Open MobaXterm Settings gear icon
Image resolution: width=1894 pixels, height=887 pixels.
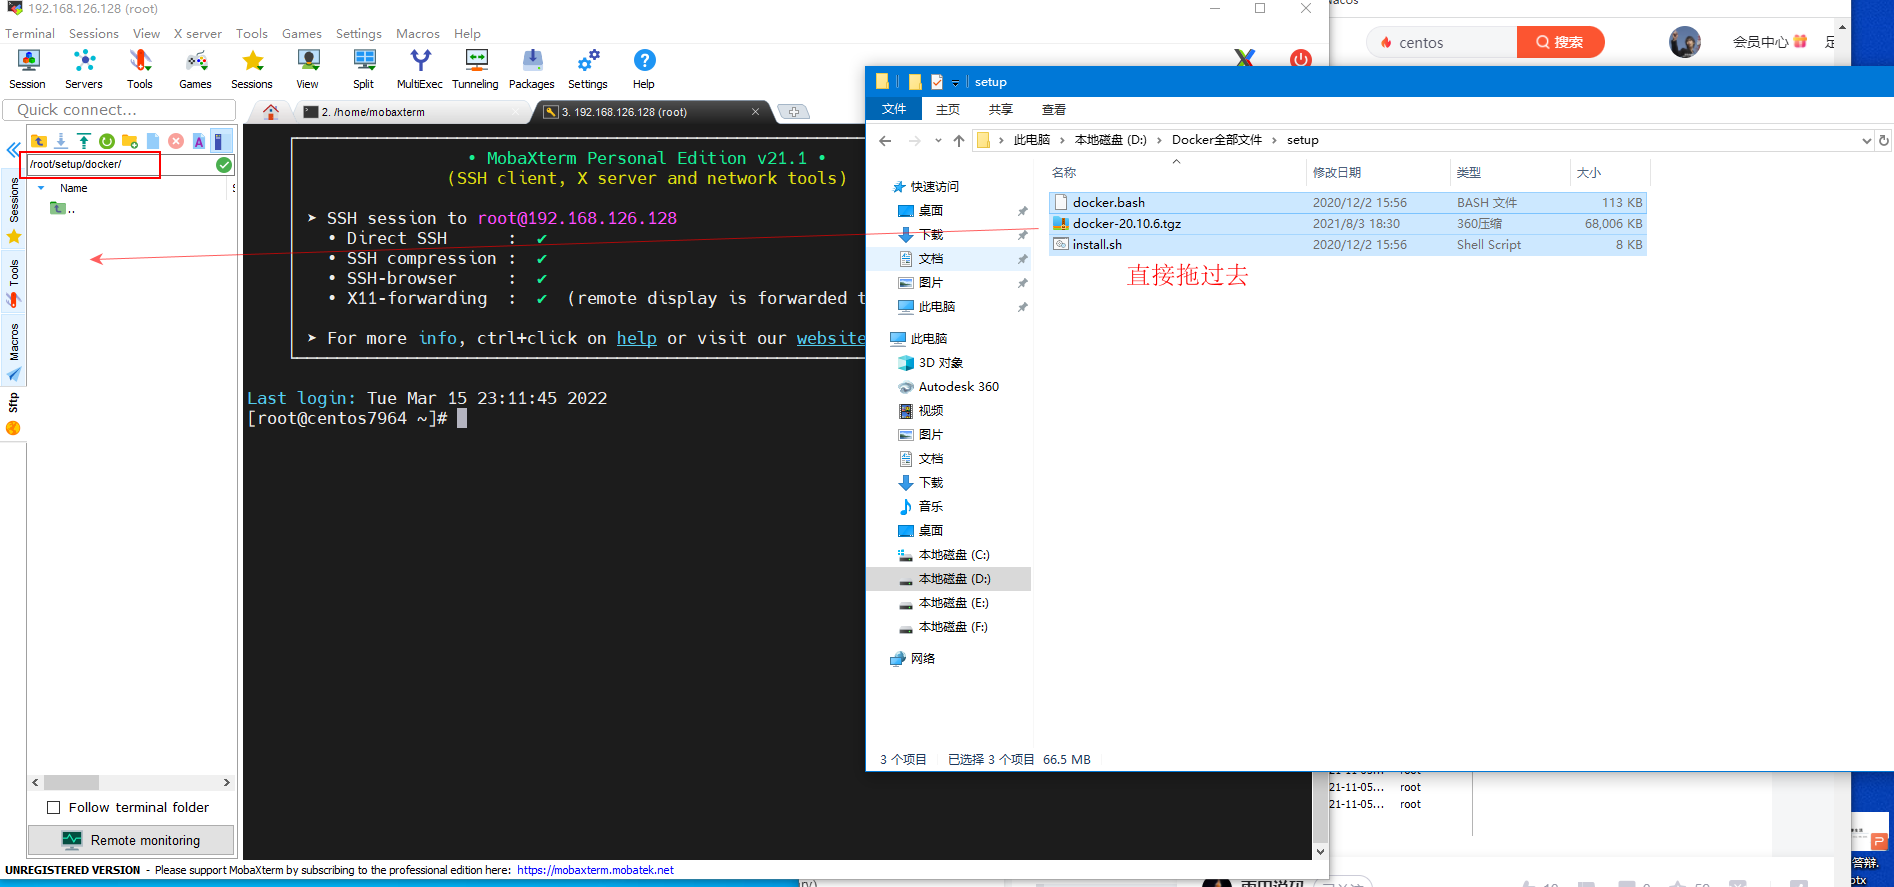pos(588,69)
